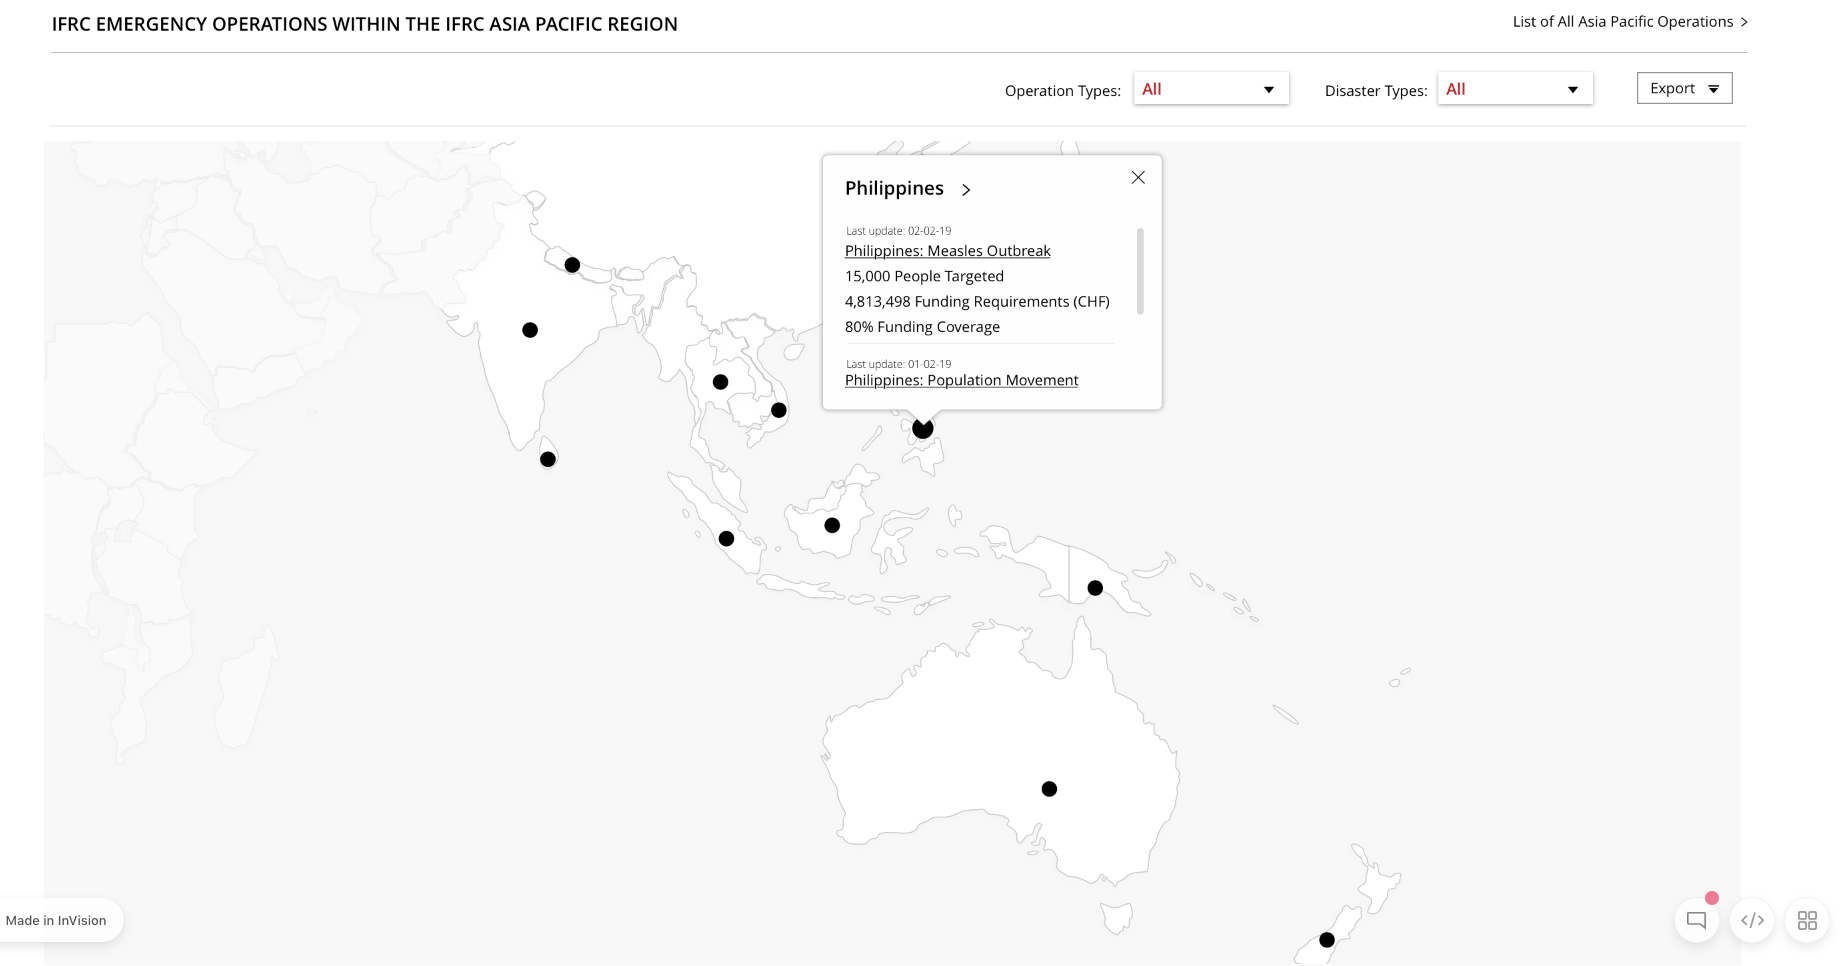The height and width of the screenshot is (966, 1842).
Task: View List of All Asia Pacific Operations
Action: [x=1622, y=21]
